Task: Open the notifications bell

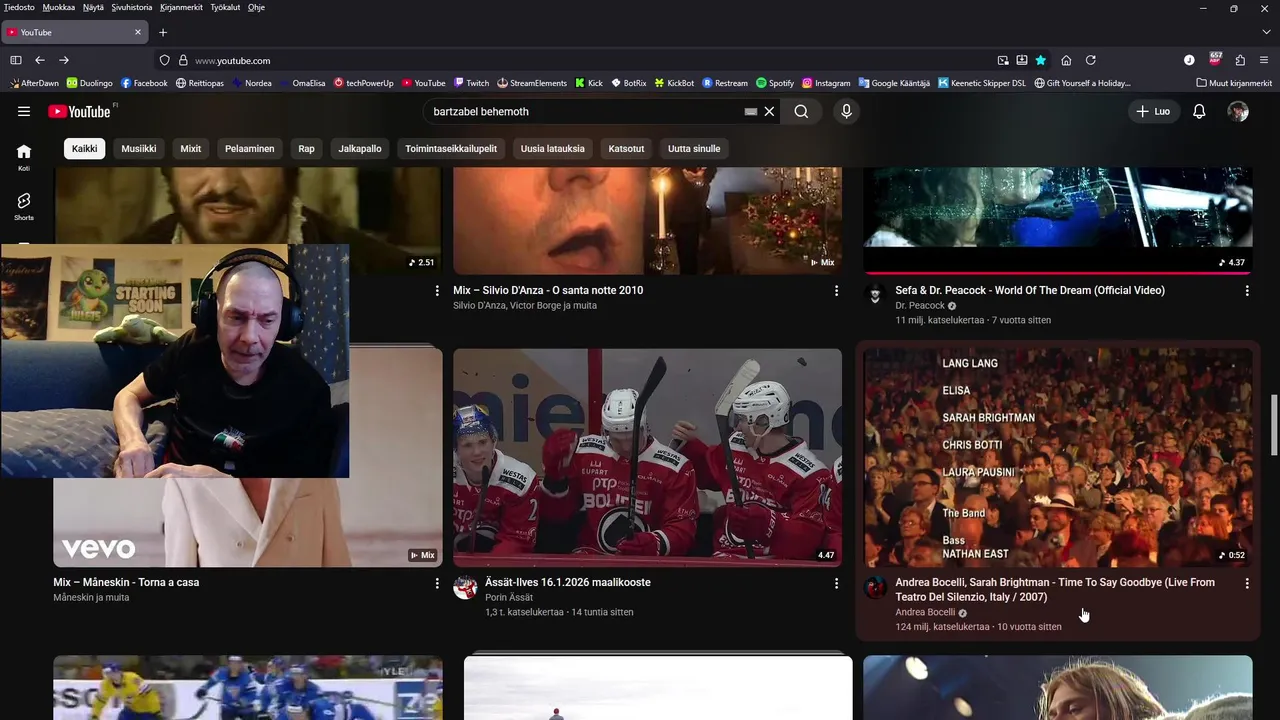Action: [1199, 112]
